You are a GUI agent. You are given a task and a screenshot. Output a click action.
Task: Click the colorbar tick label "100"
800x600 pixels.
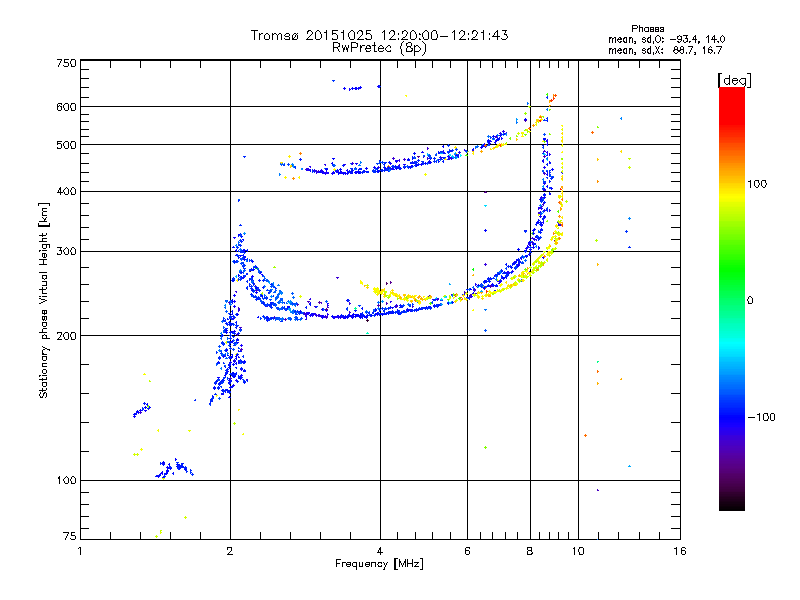757,184
